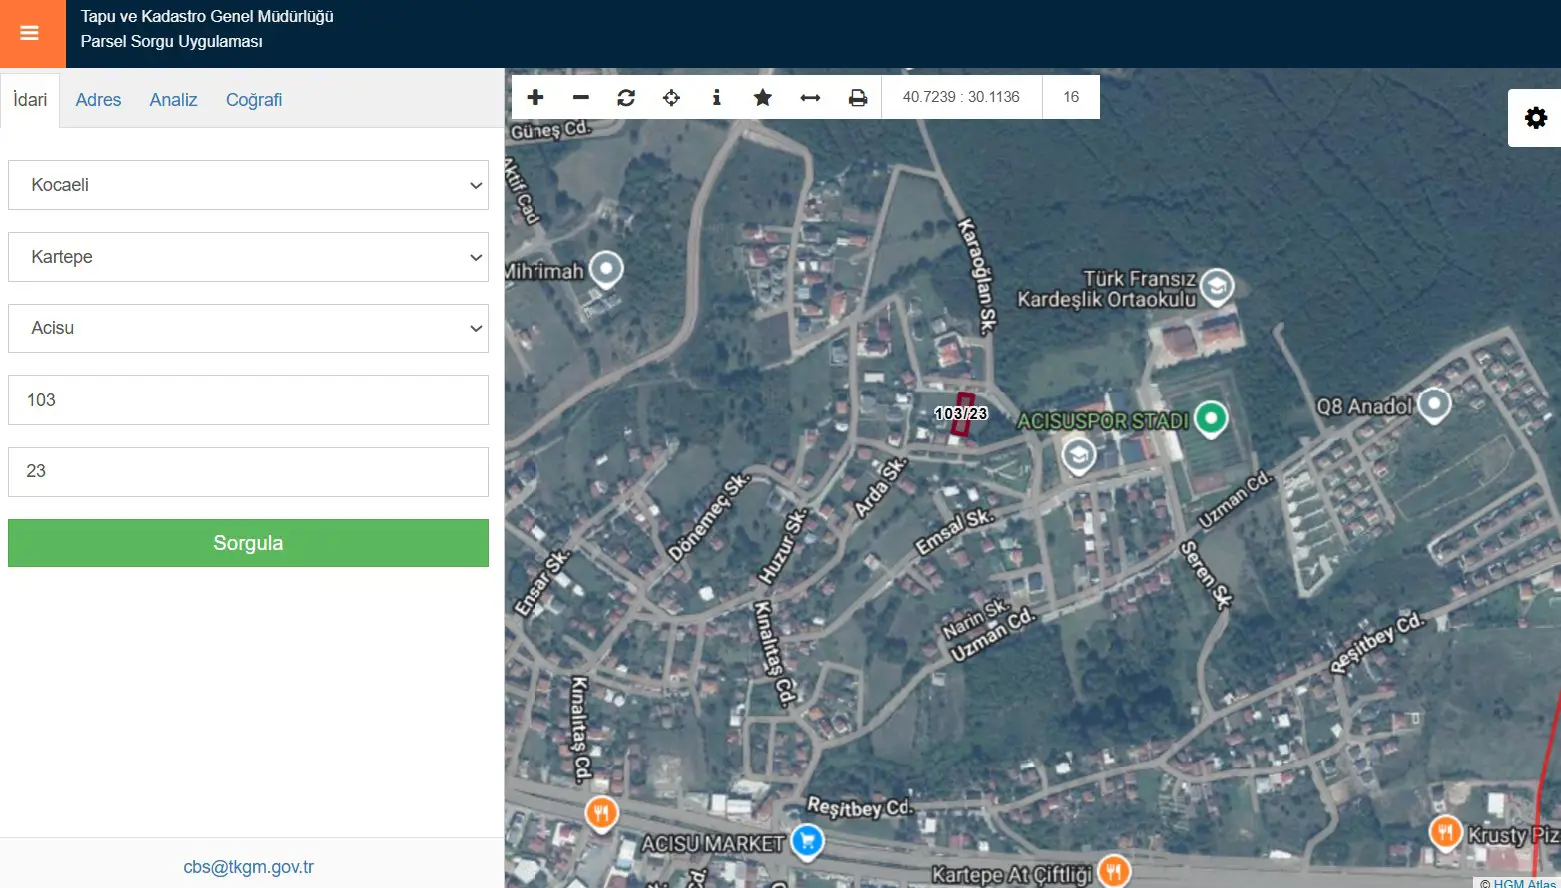Click the parcel number field containing 23
The height and width of the screenshot is (888, 1561).
click(x=248, y=471)
